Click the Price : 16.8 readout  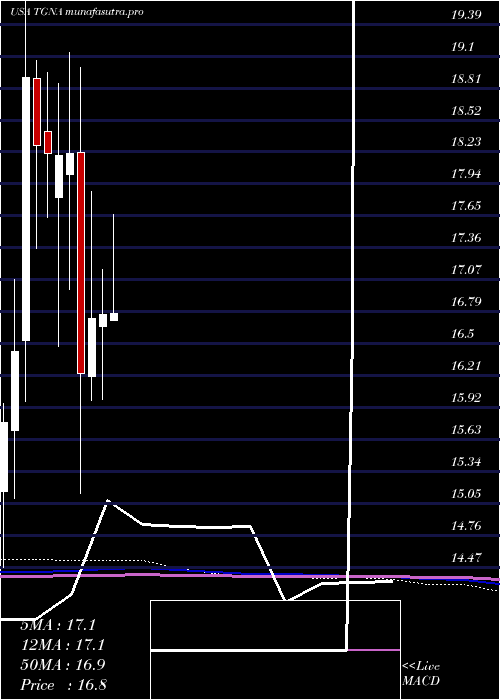pyautogui.click(x=63, y=685)
